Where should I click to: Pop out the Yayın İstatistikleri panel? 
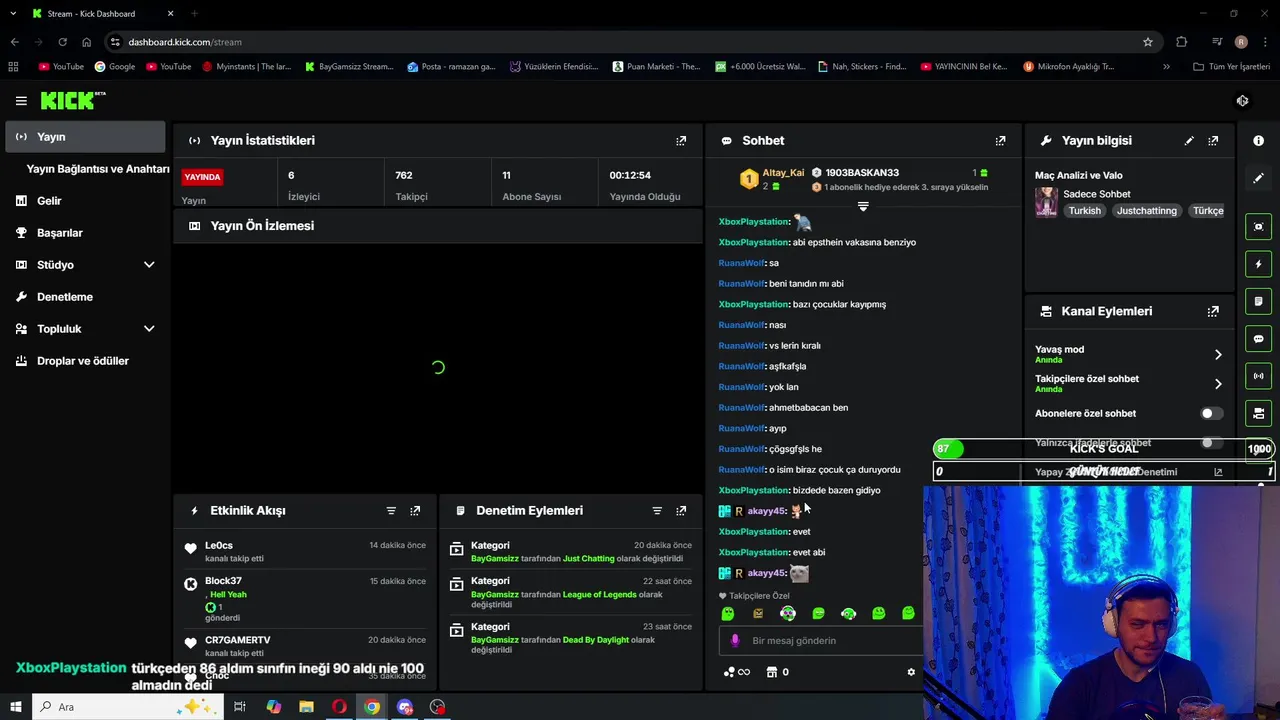681,141
